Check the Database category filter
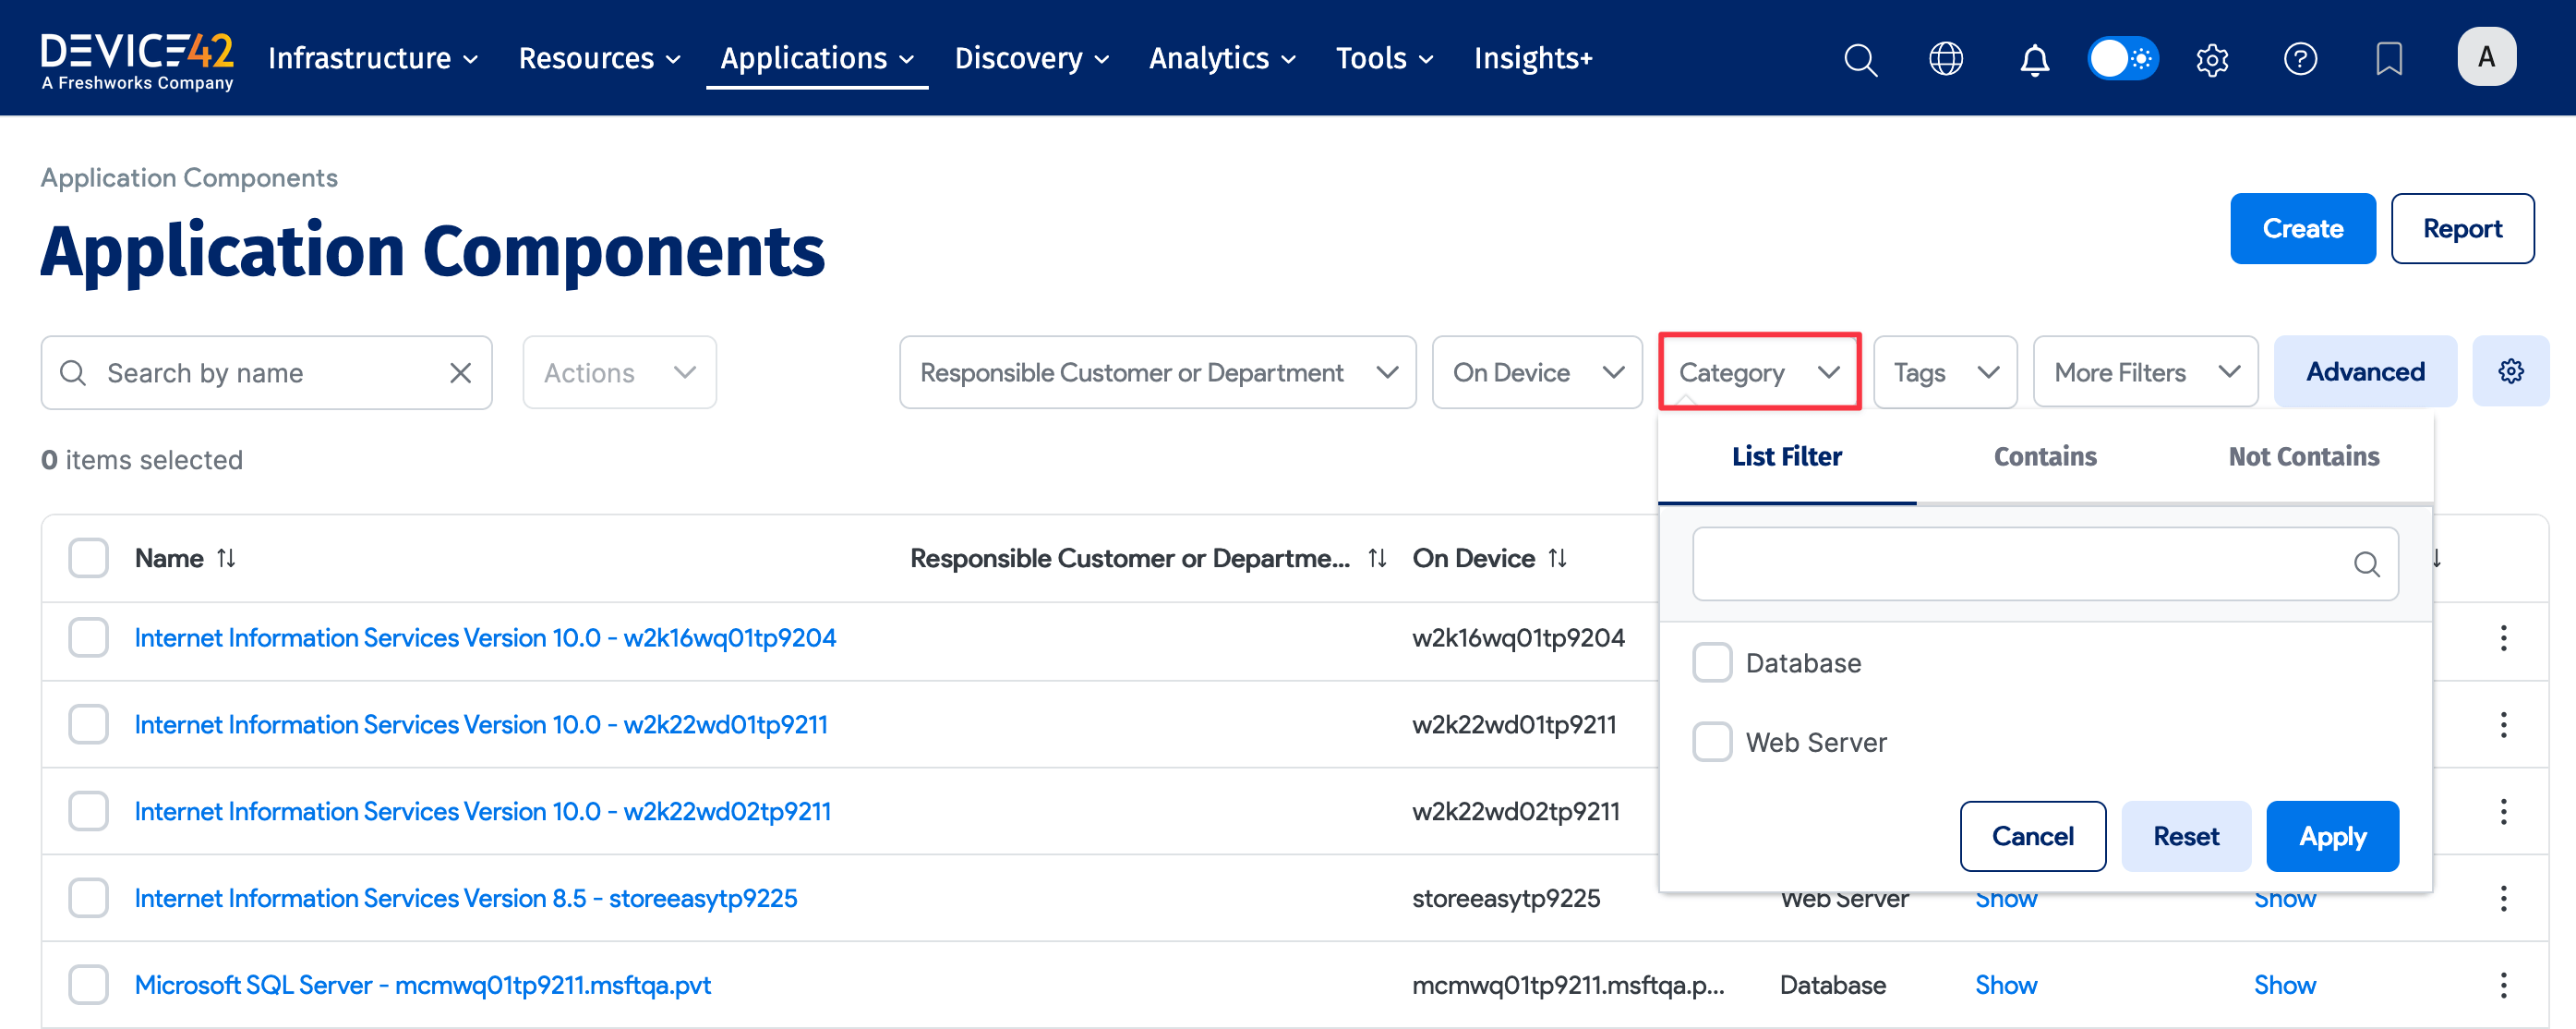2576x1029 pixels. [1712, 661]
